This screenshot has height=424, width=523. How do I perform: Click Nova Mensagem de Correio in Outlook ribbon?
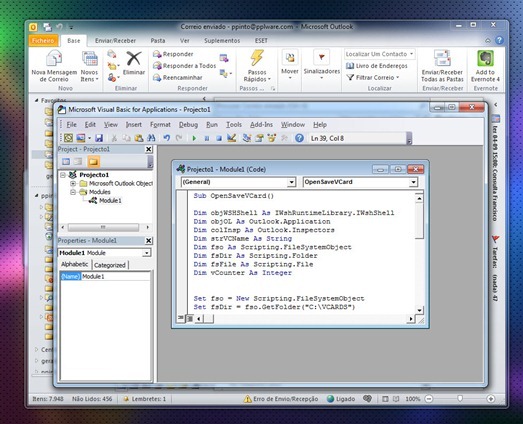coord(54,66)
